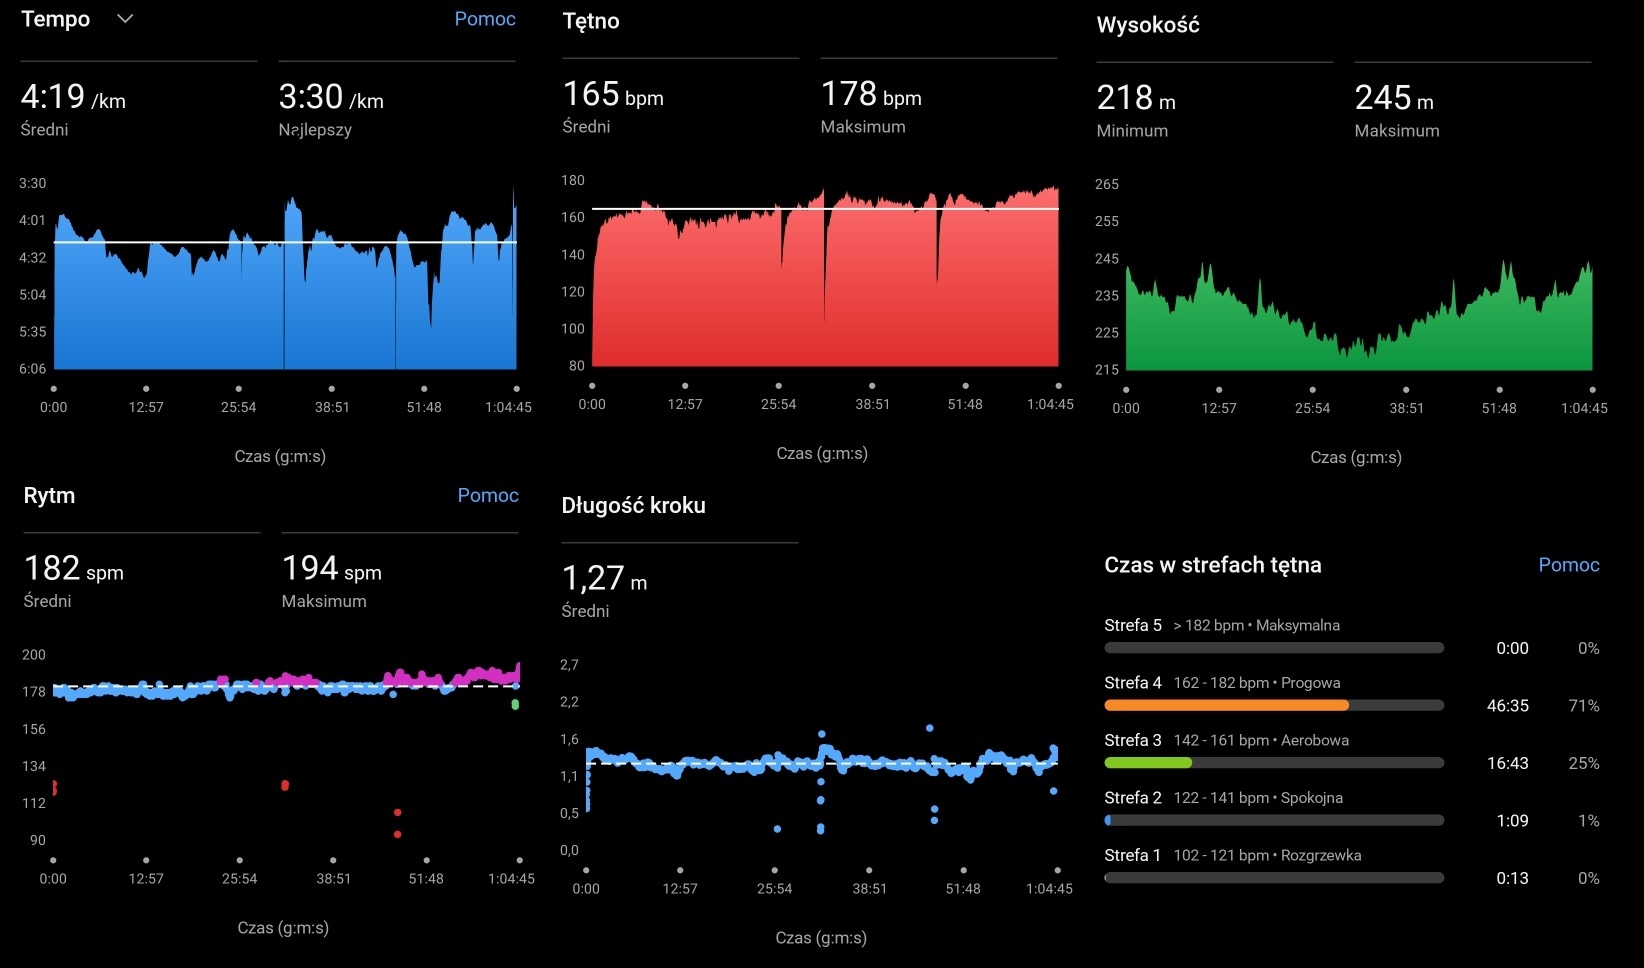Open Pomoc for heart rate zones
The width and height of the screenshot is (1644, 968).
click(1568, 565)
